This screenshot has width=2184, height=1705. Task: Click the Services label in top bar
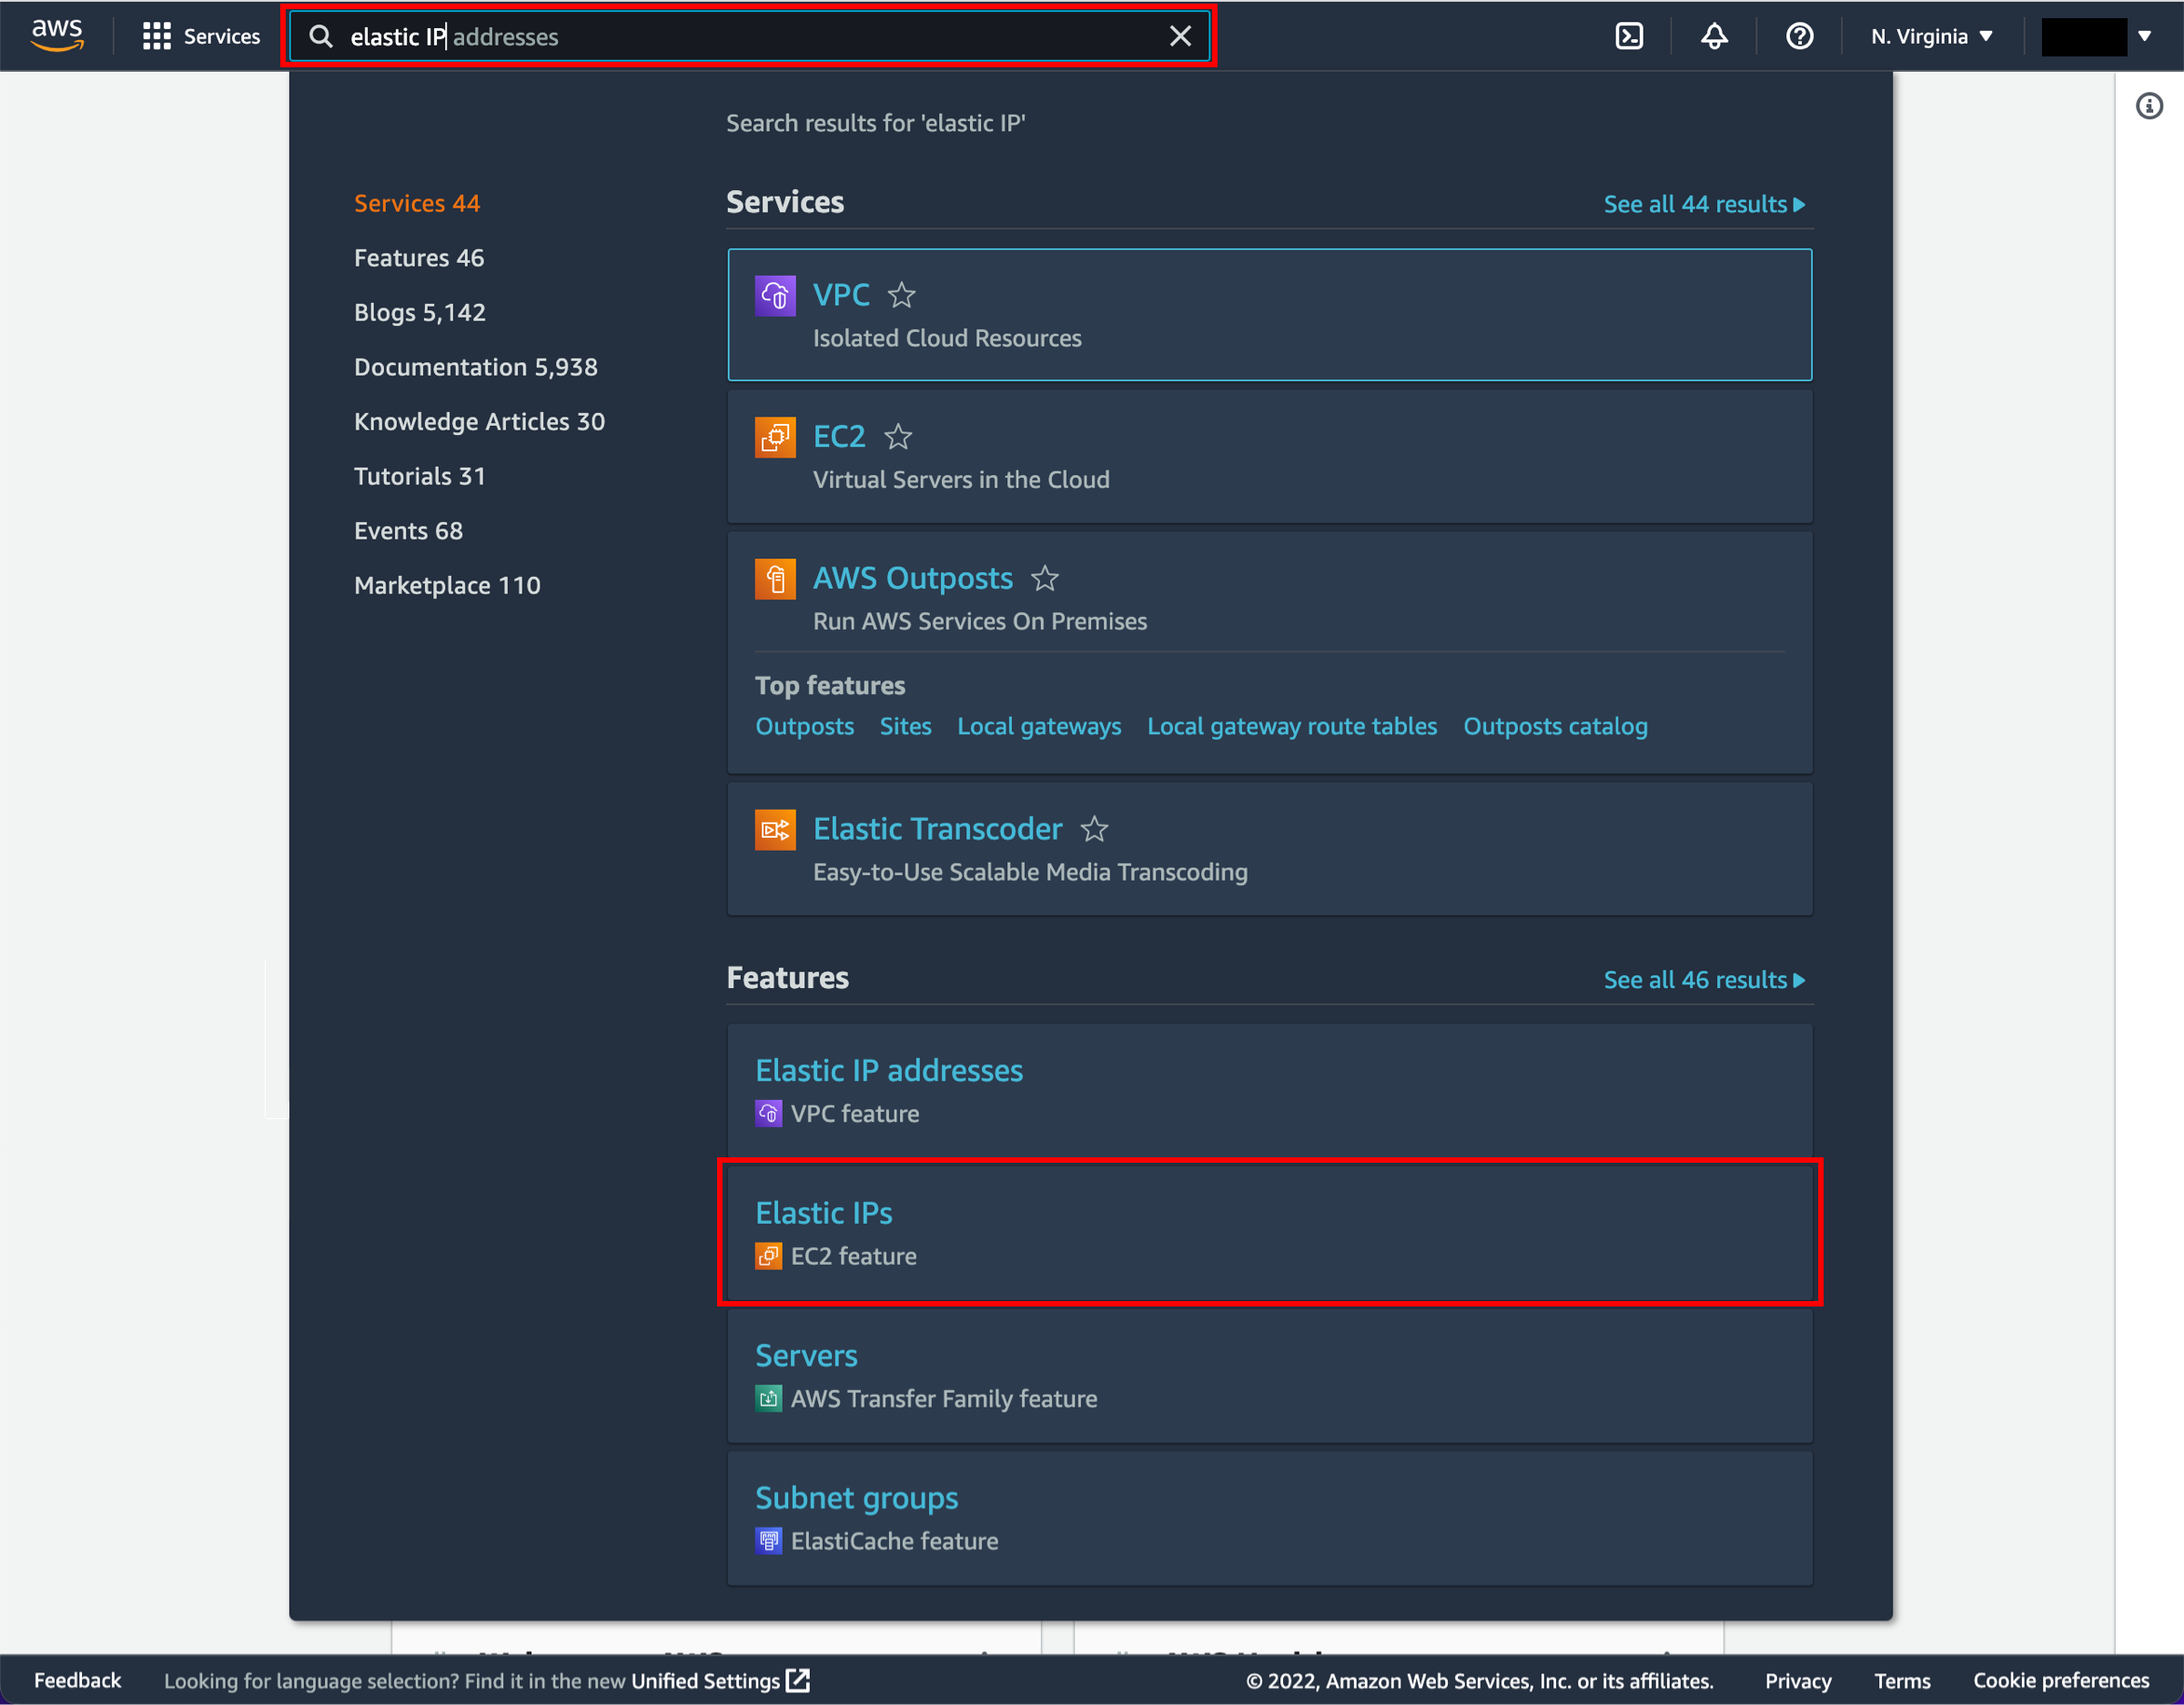(222, 37)
